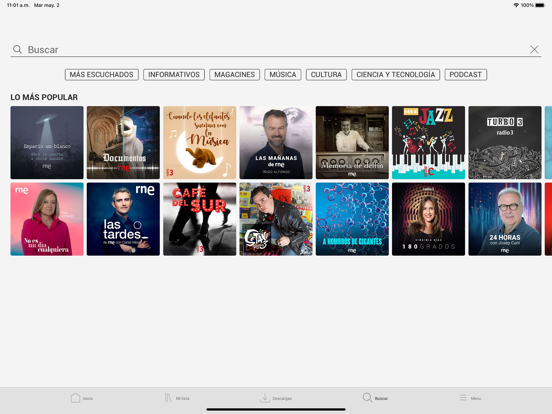Focus the Buscar search field
The image size is (552, 414).
point(276,49)
